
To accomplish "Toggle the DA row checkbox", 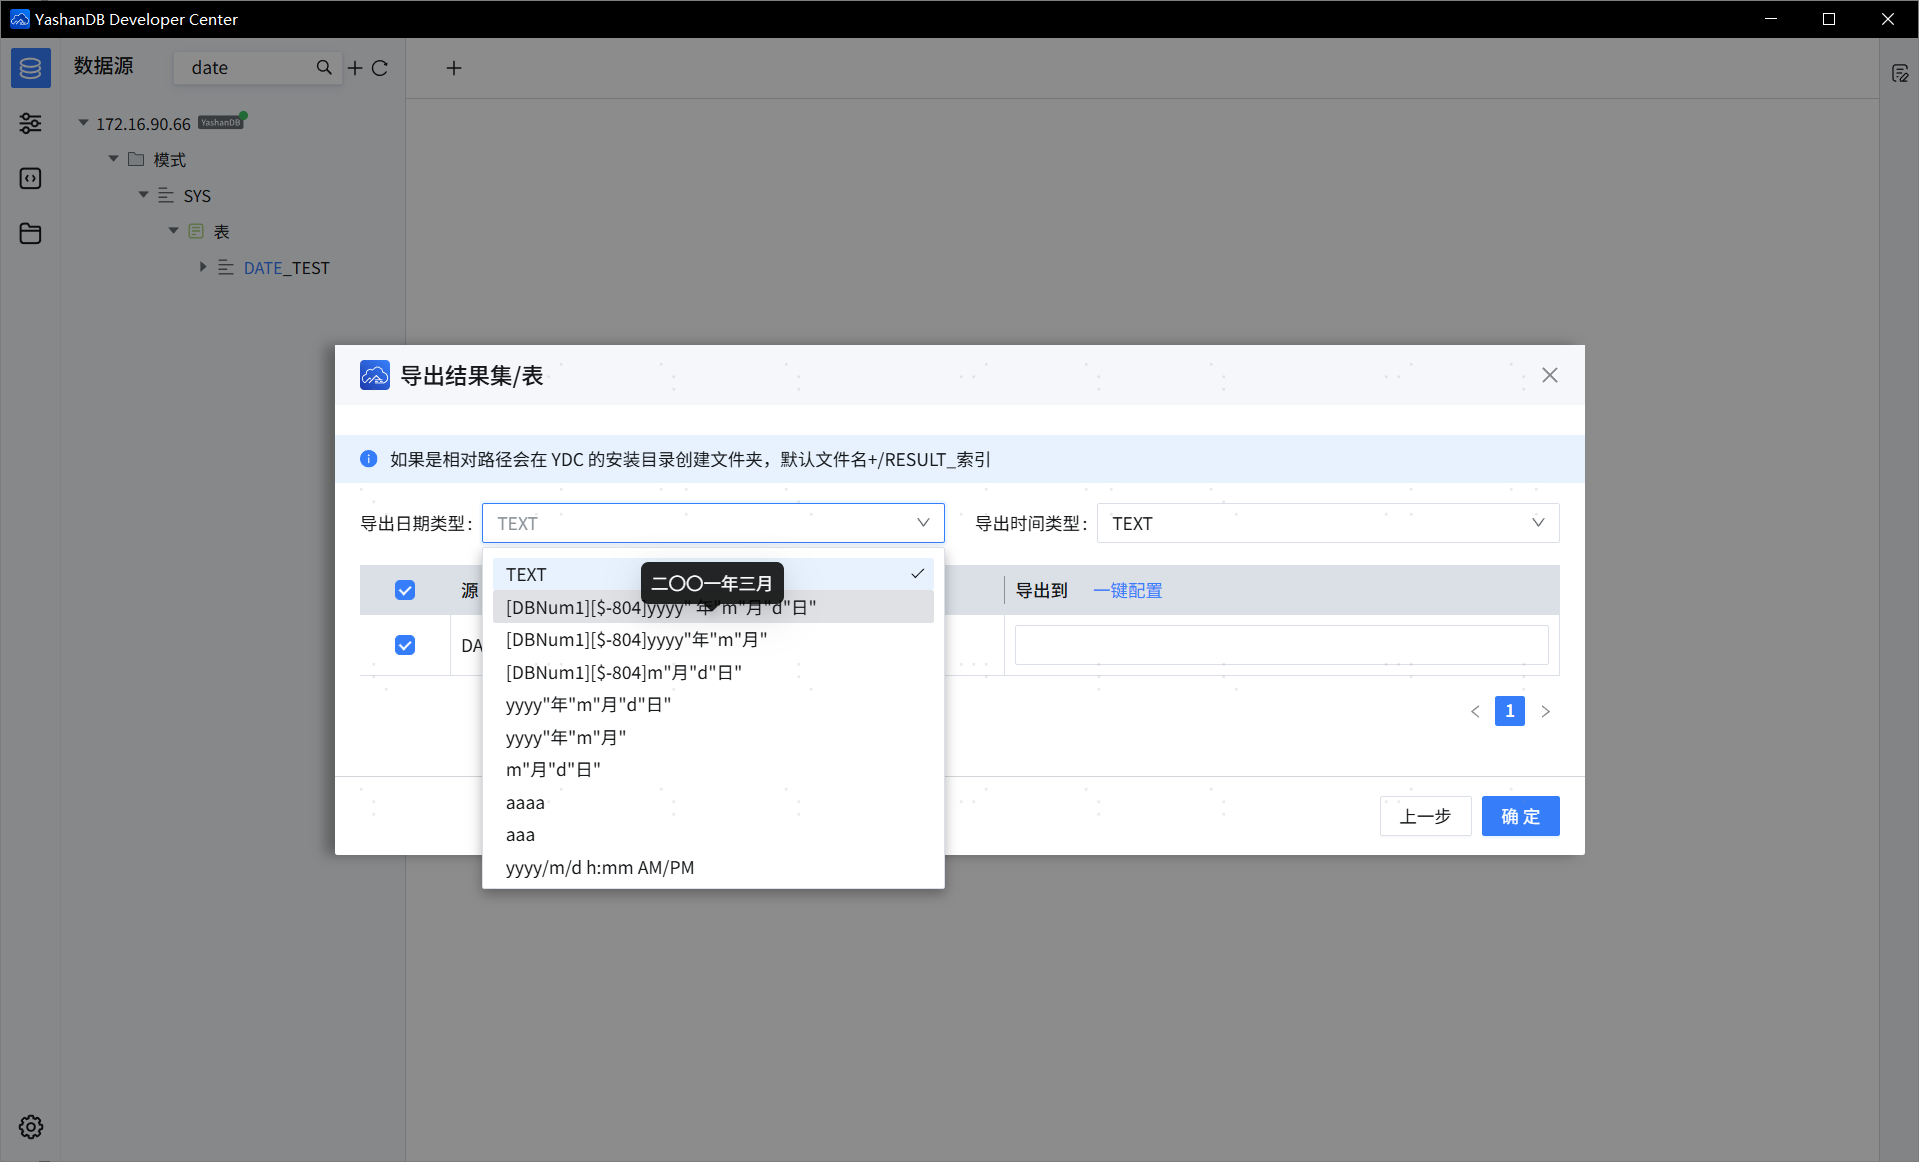I will [x=405, y=645].
